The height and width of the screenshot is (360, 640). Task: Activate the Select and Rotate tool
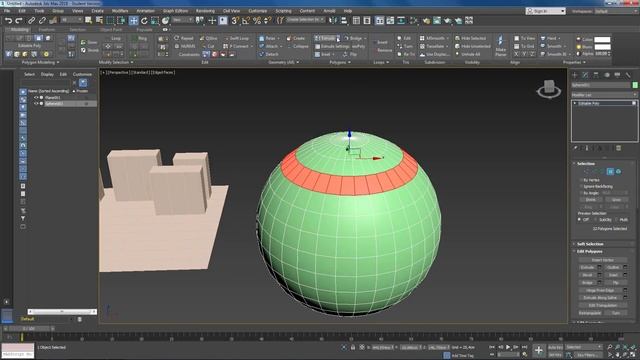point(144,20)
